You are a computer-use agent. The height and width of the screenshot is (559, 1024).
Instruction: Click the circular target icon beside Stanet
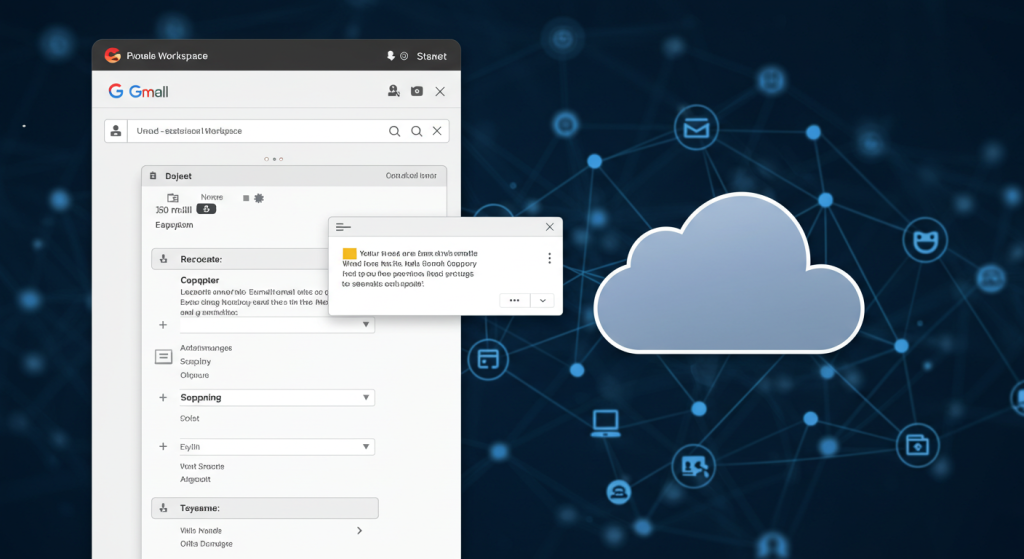(404, 56)
